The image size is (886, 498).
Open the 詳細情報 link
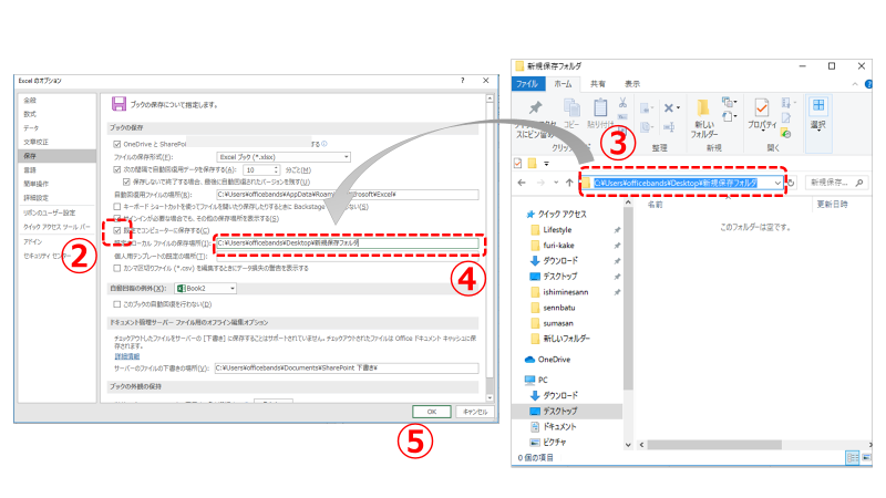tap(127, 357)
